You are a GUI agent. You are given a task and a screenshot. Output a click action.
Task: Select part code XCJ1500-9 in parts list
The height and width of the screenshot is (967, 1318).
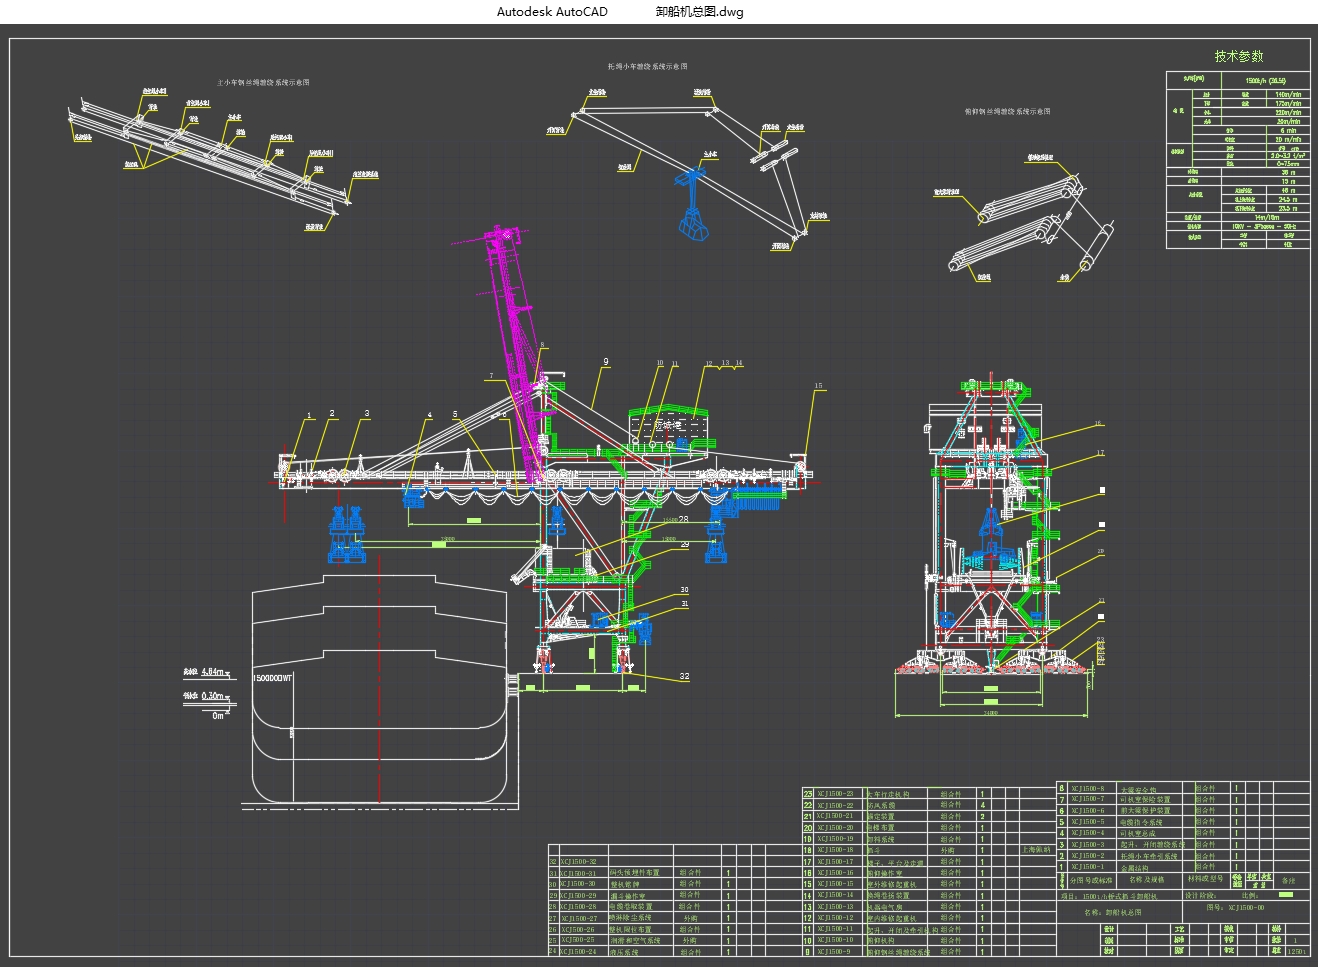click(x=834, y=951)
